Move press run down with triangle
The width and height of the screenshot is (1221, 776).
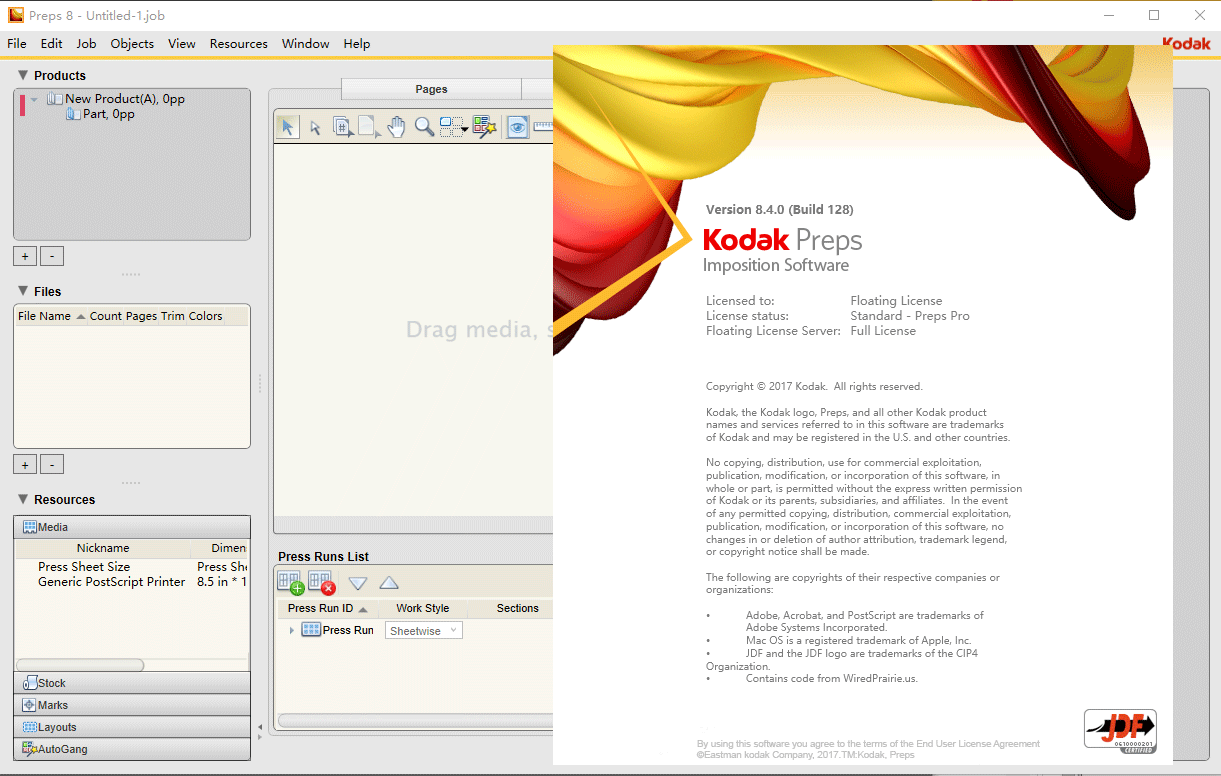click(358, 583)
